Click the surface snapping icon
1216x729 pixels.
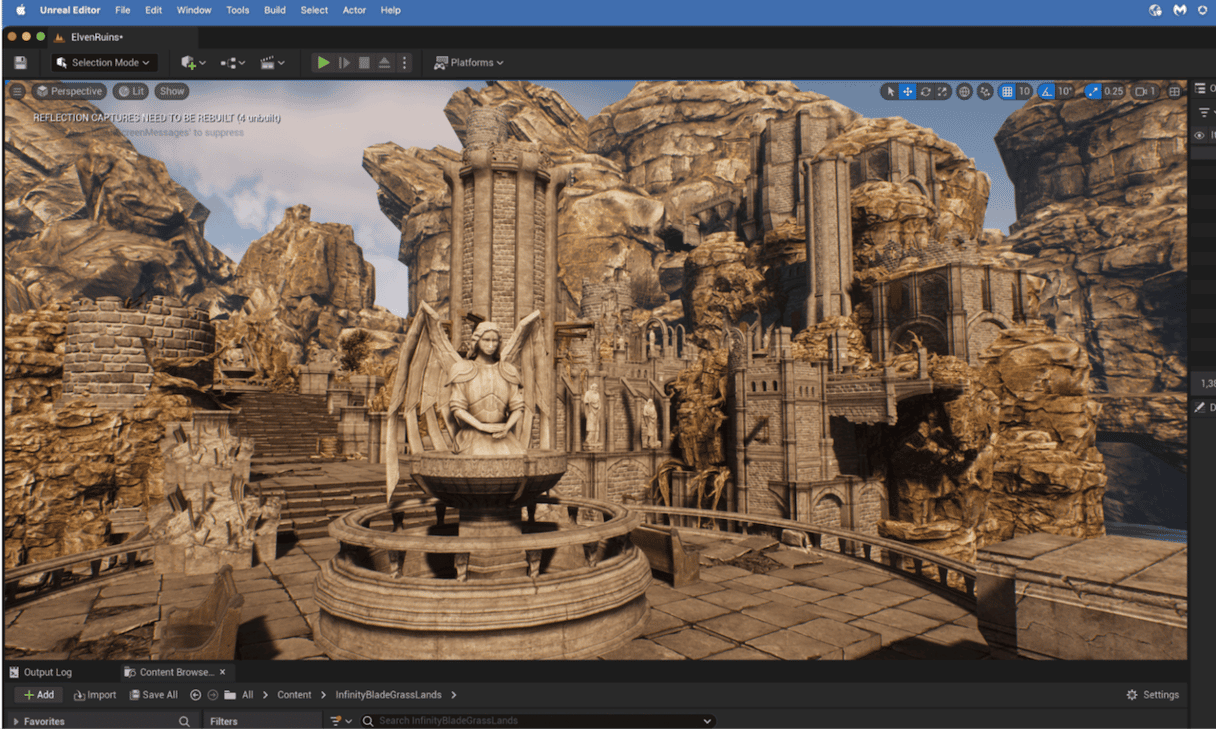pyautogui.click(x=985, y=92)
